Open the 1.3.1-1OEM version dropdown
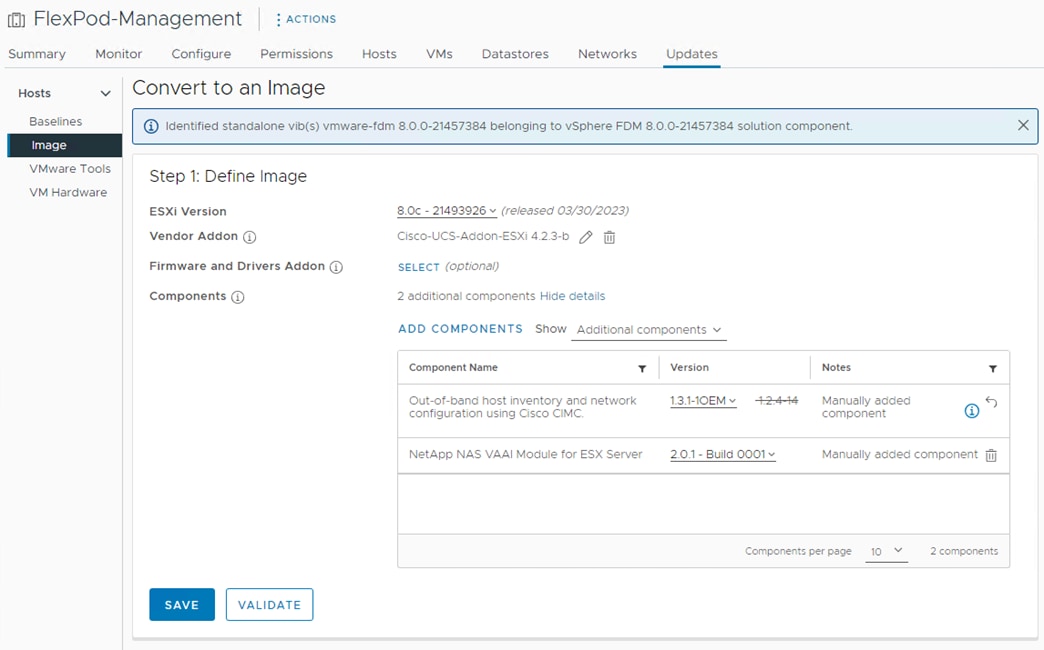Screen dimensions: 1044x650 tap(703, 401)
